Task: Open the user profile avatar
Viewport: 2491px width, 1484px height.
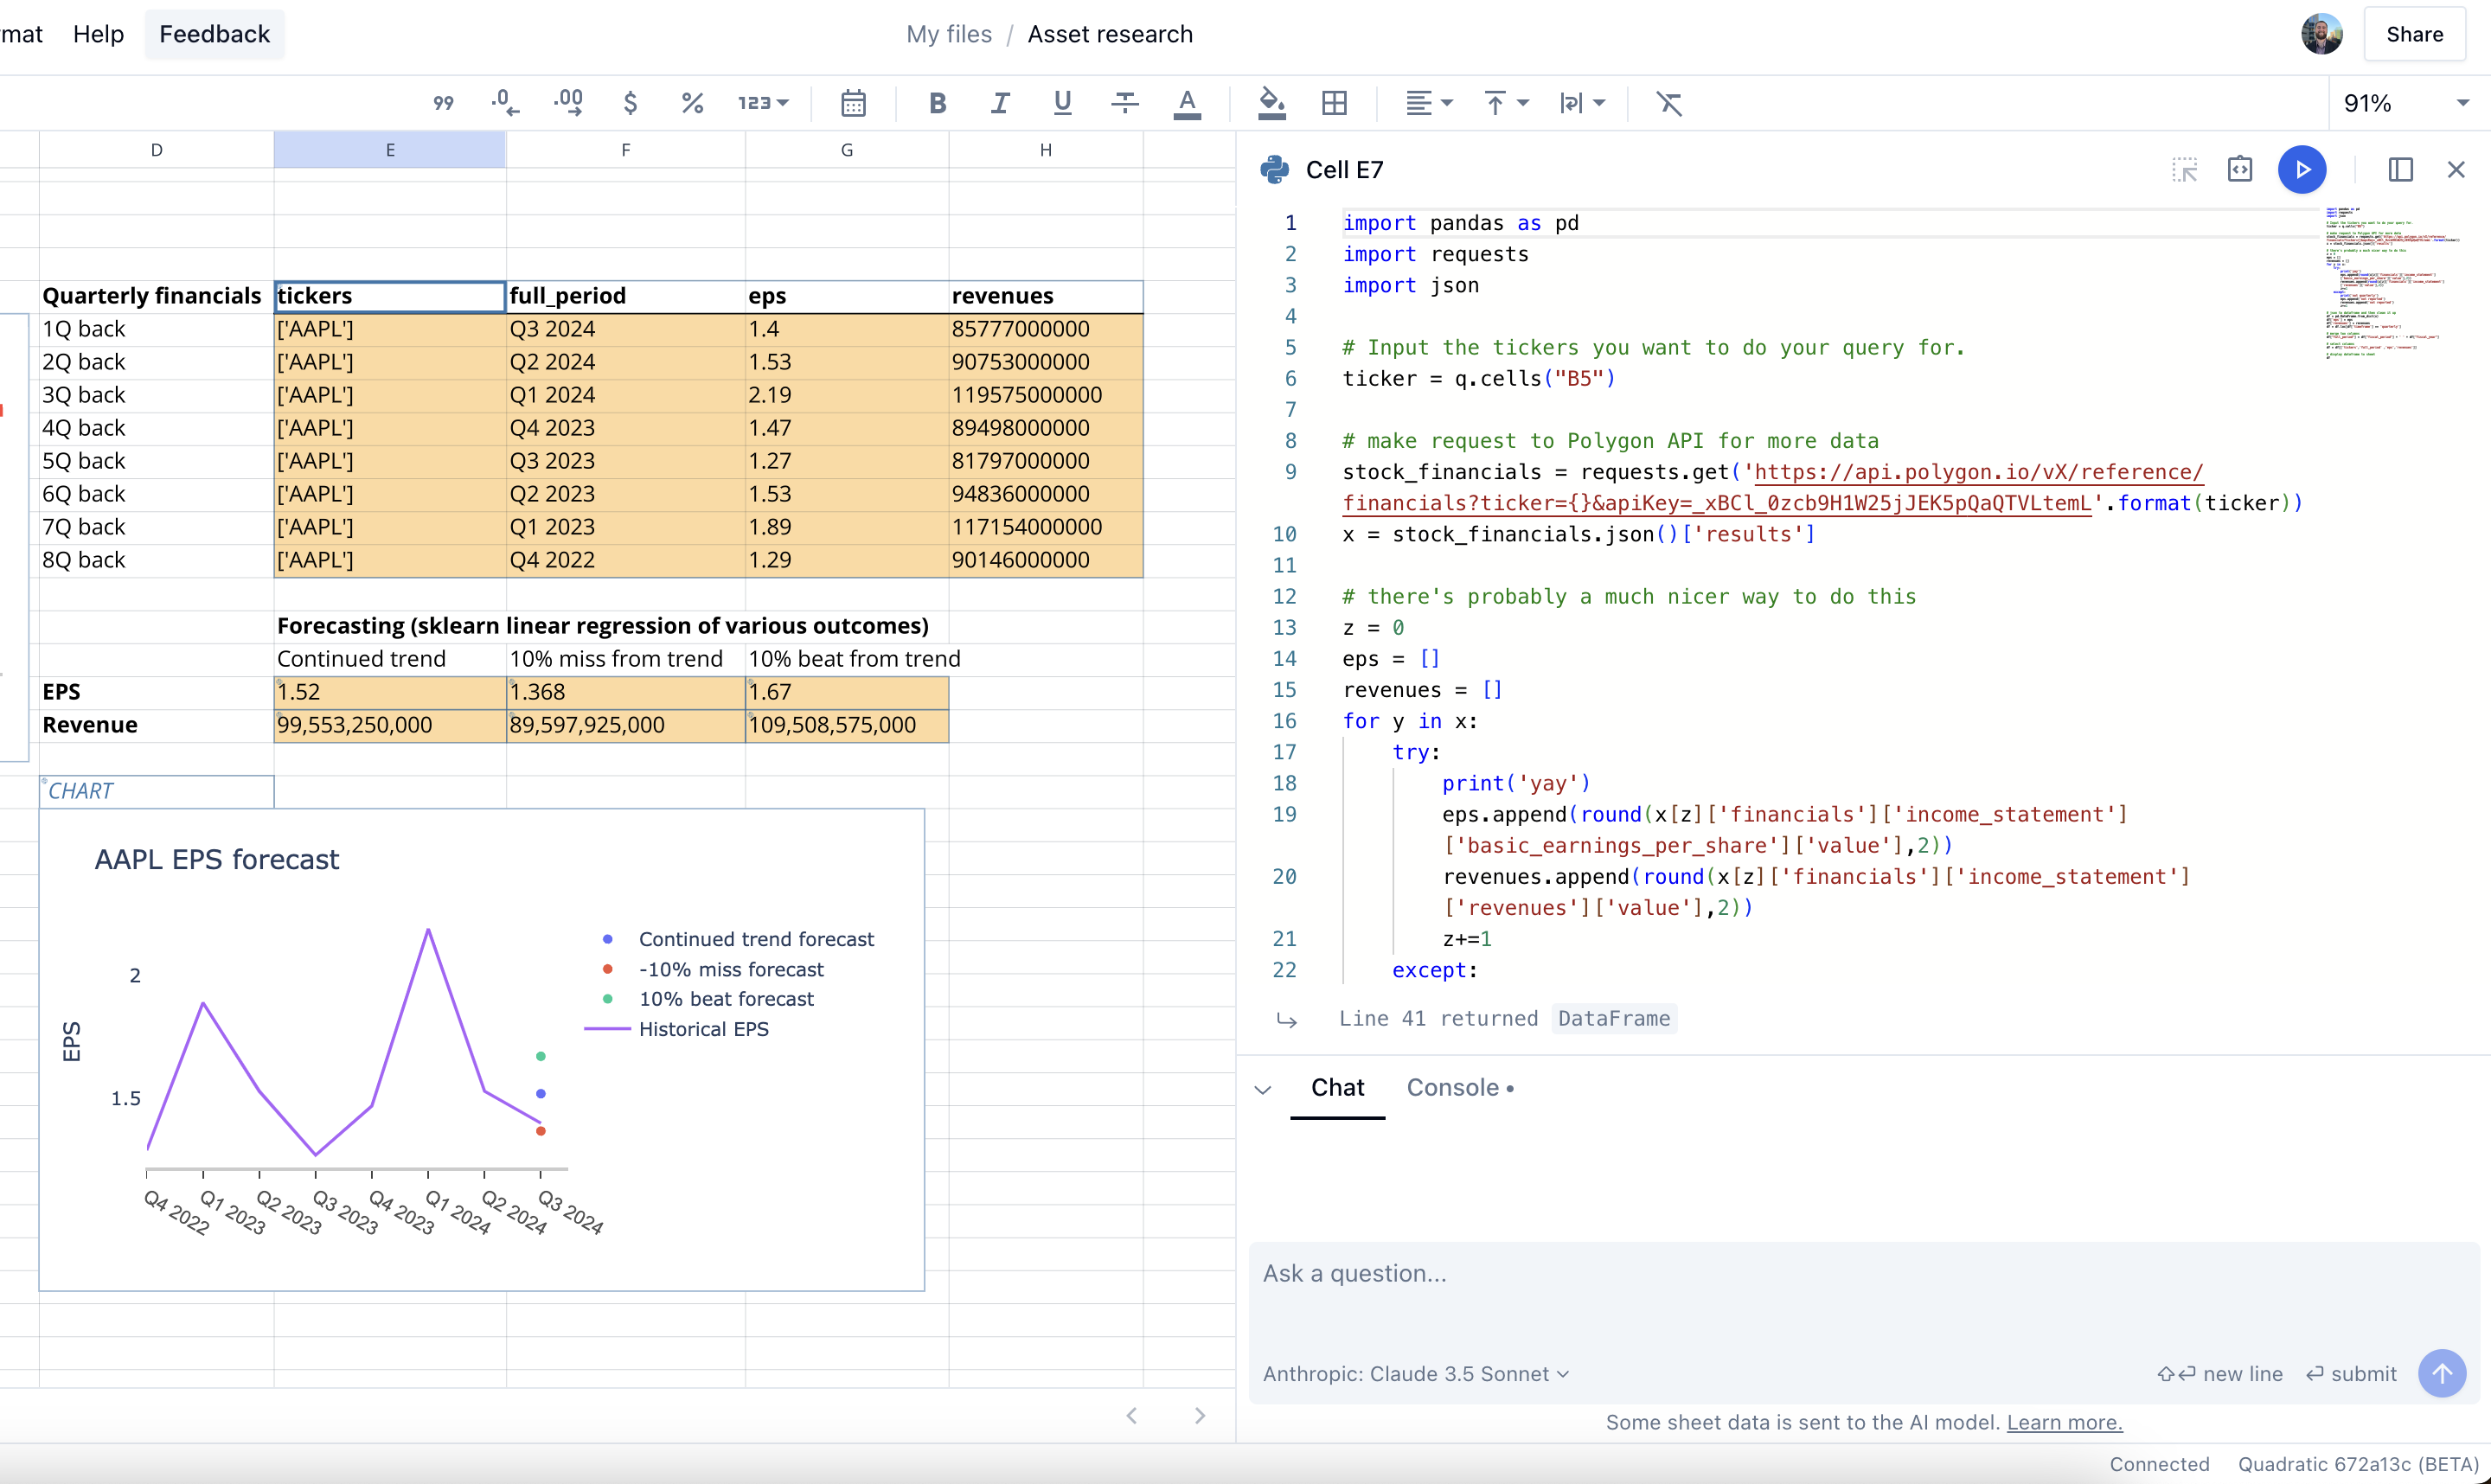Action: [x=2321, y=34]
